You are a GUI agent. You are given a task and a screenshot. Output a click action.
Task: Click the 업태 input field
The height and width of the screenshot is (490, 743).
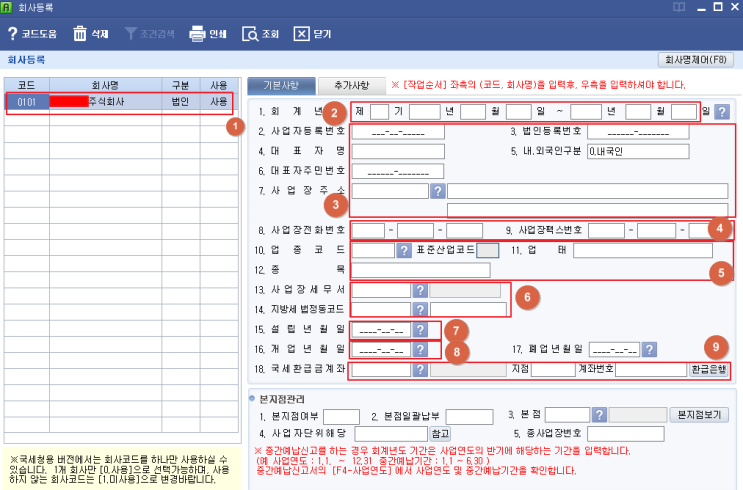pos(643,250)
